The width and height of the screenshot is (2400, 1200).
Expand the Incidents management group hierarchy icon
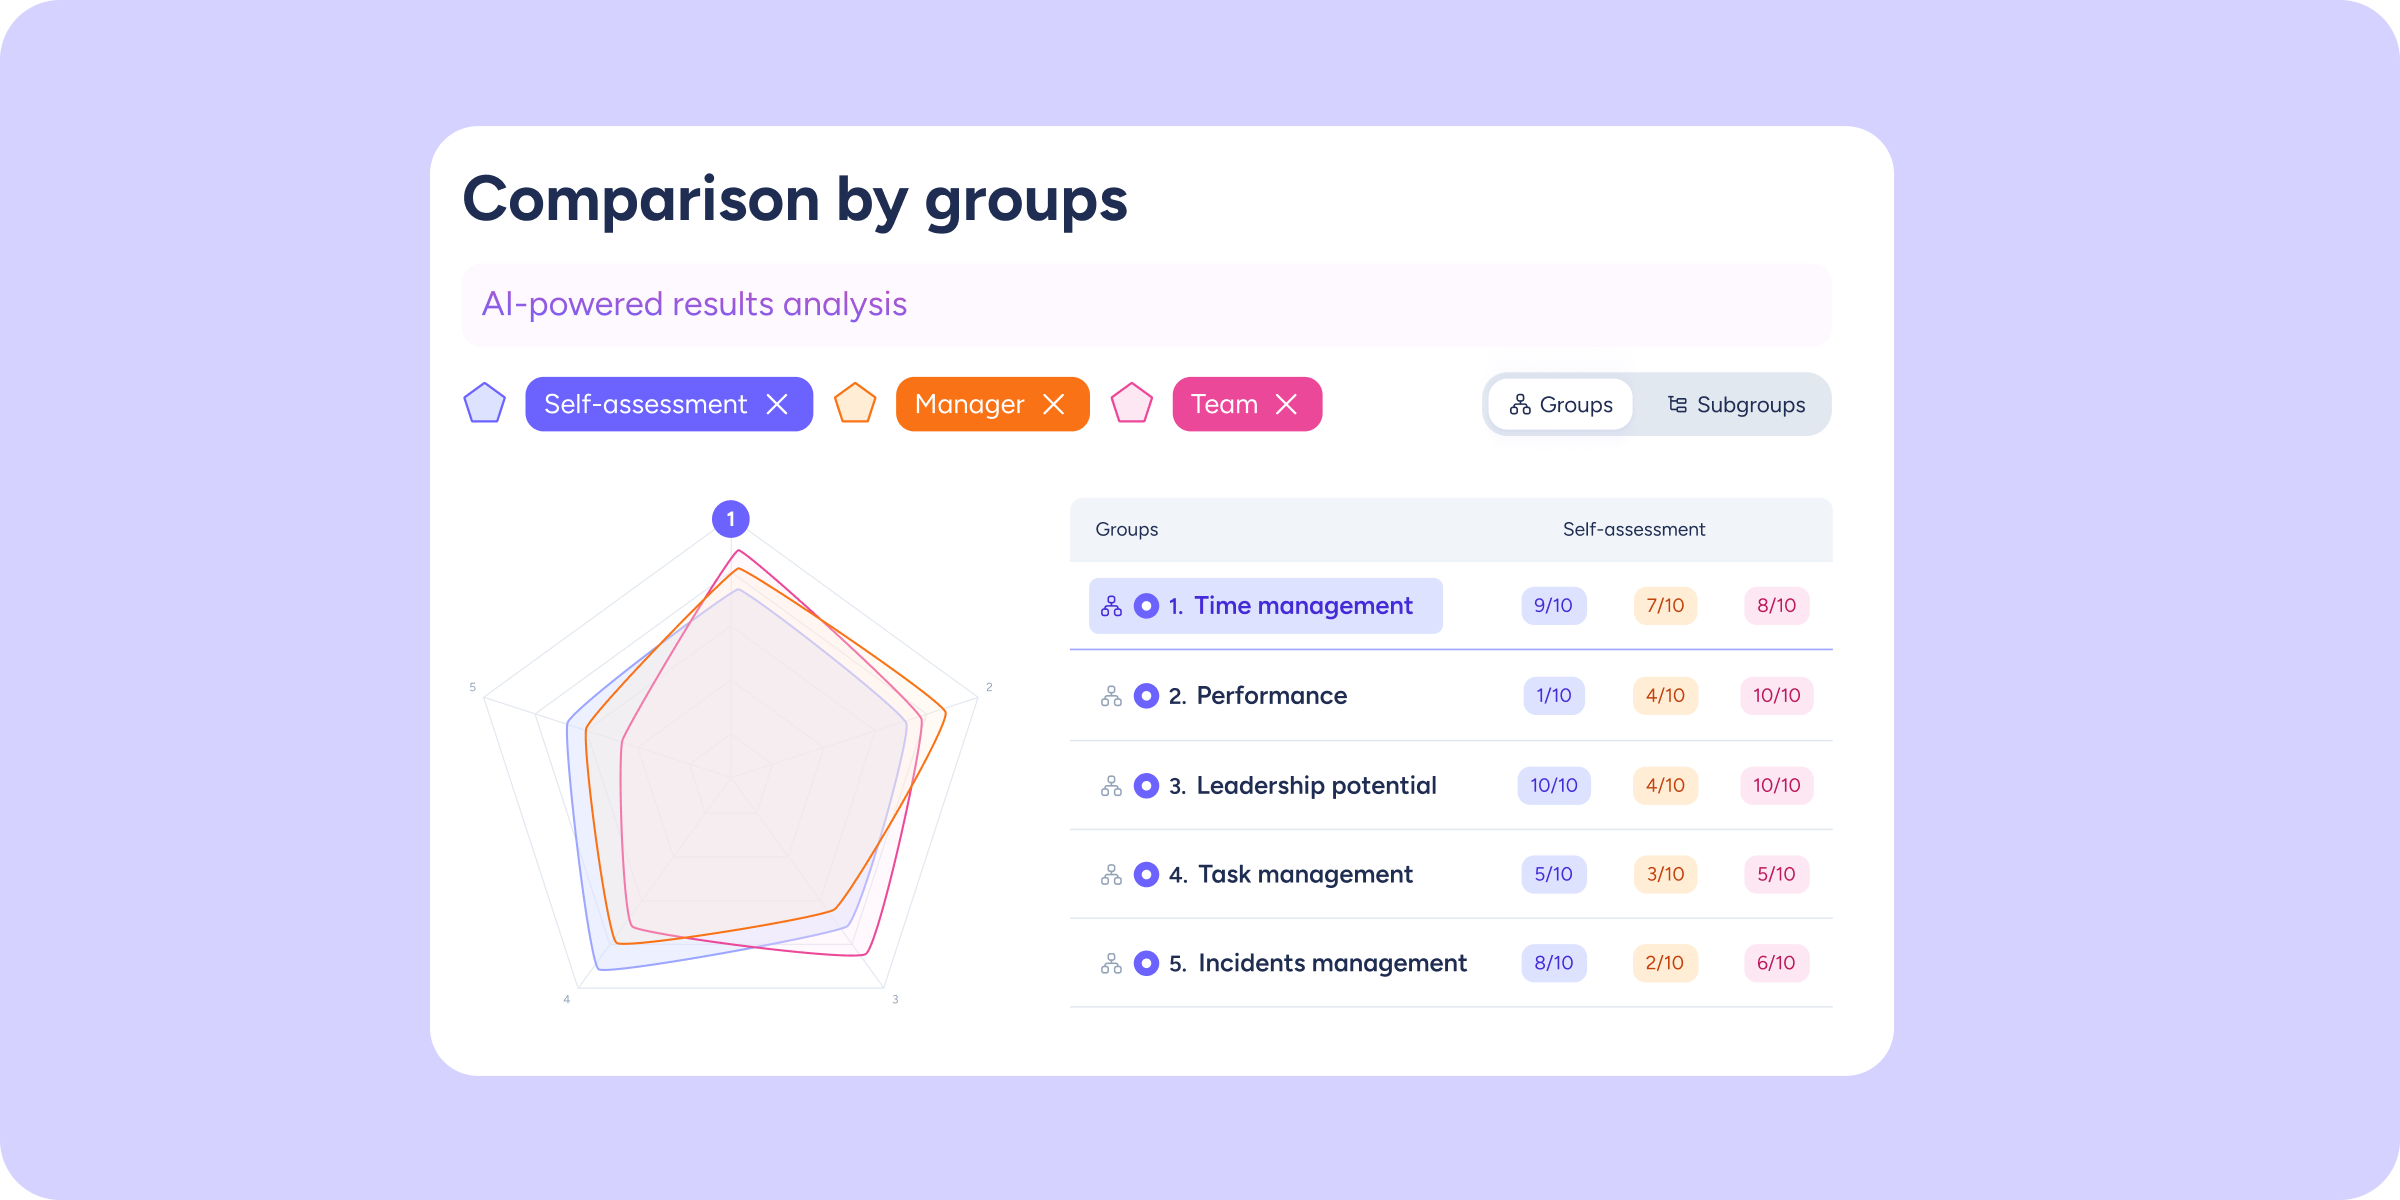click(x=1111, y=964)
